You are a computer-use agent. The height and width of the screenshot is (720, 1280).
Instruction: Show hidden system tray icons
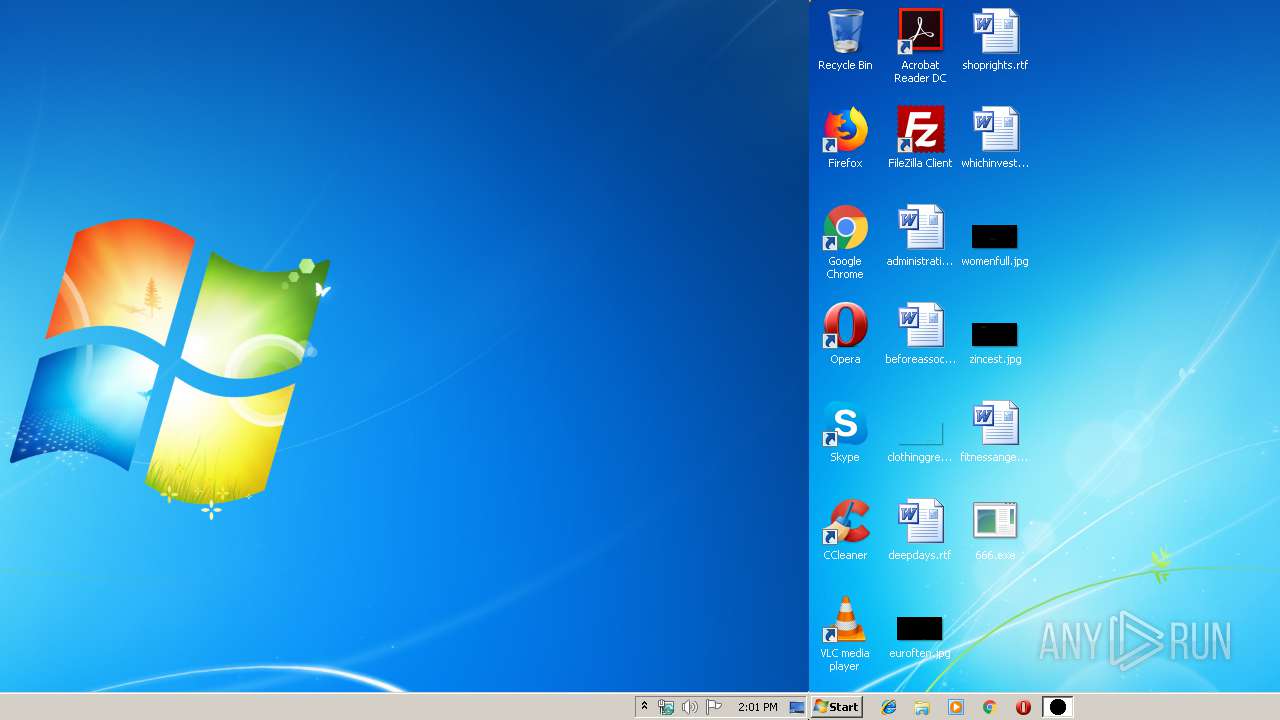pyautogui.click(x=644, y=707)
